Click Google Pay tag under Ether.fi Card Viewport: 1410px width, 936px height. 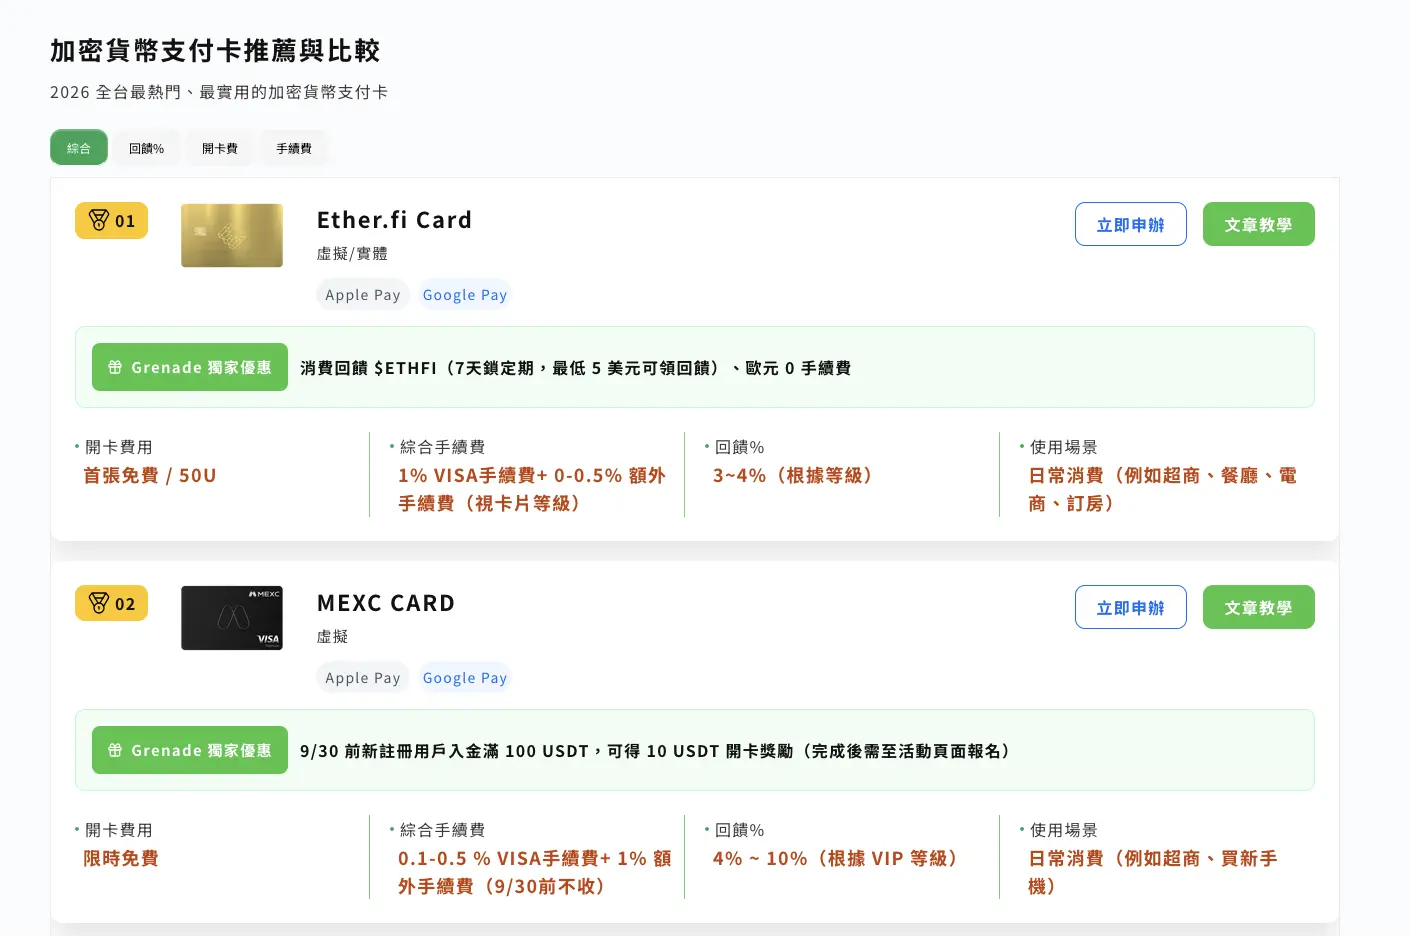pos(465,294)
